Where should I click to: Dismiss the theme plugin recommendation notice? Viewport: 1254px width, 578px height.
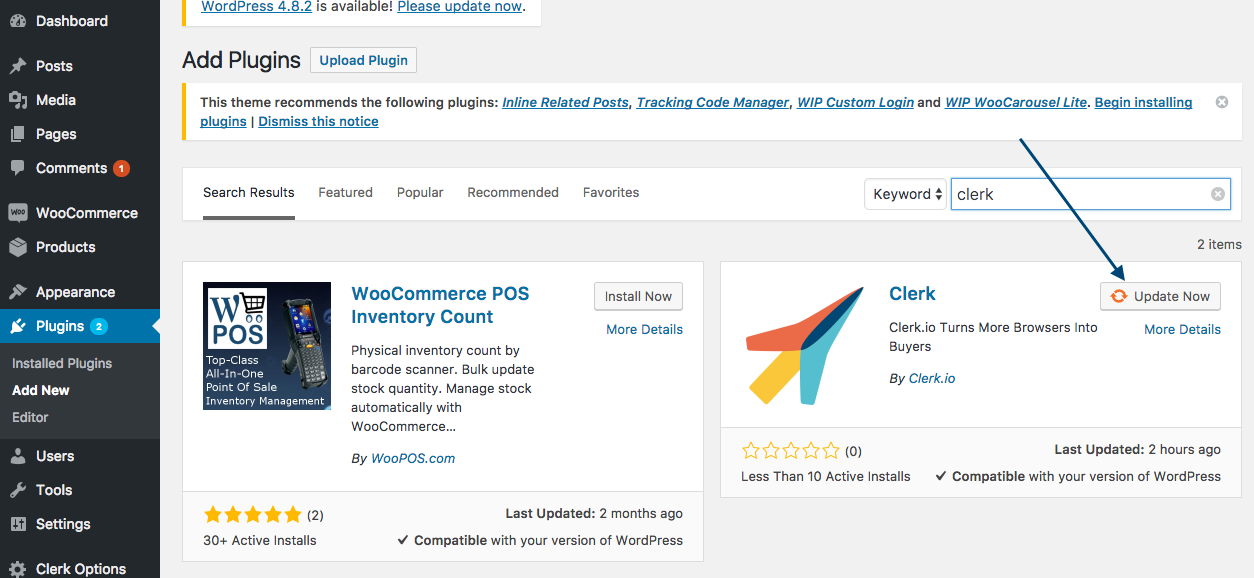point(1221,102)
